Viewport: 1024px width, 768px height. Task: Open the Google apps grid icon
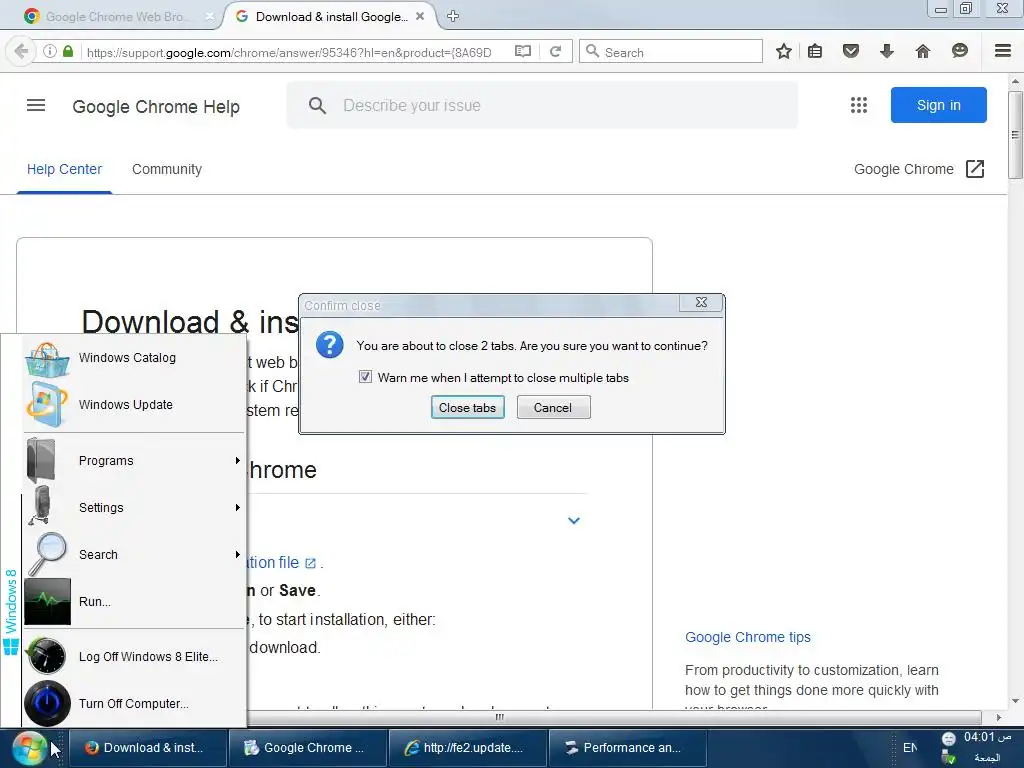click(859, 105)
